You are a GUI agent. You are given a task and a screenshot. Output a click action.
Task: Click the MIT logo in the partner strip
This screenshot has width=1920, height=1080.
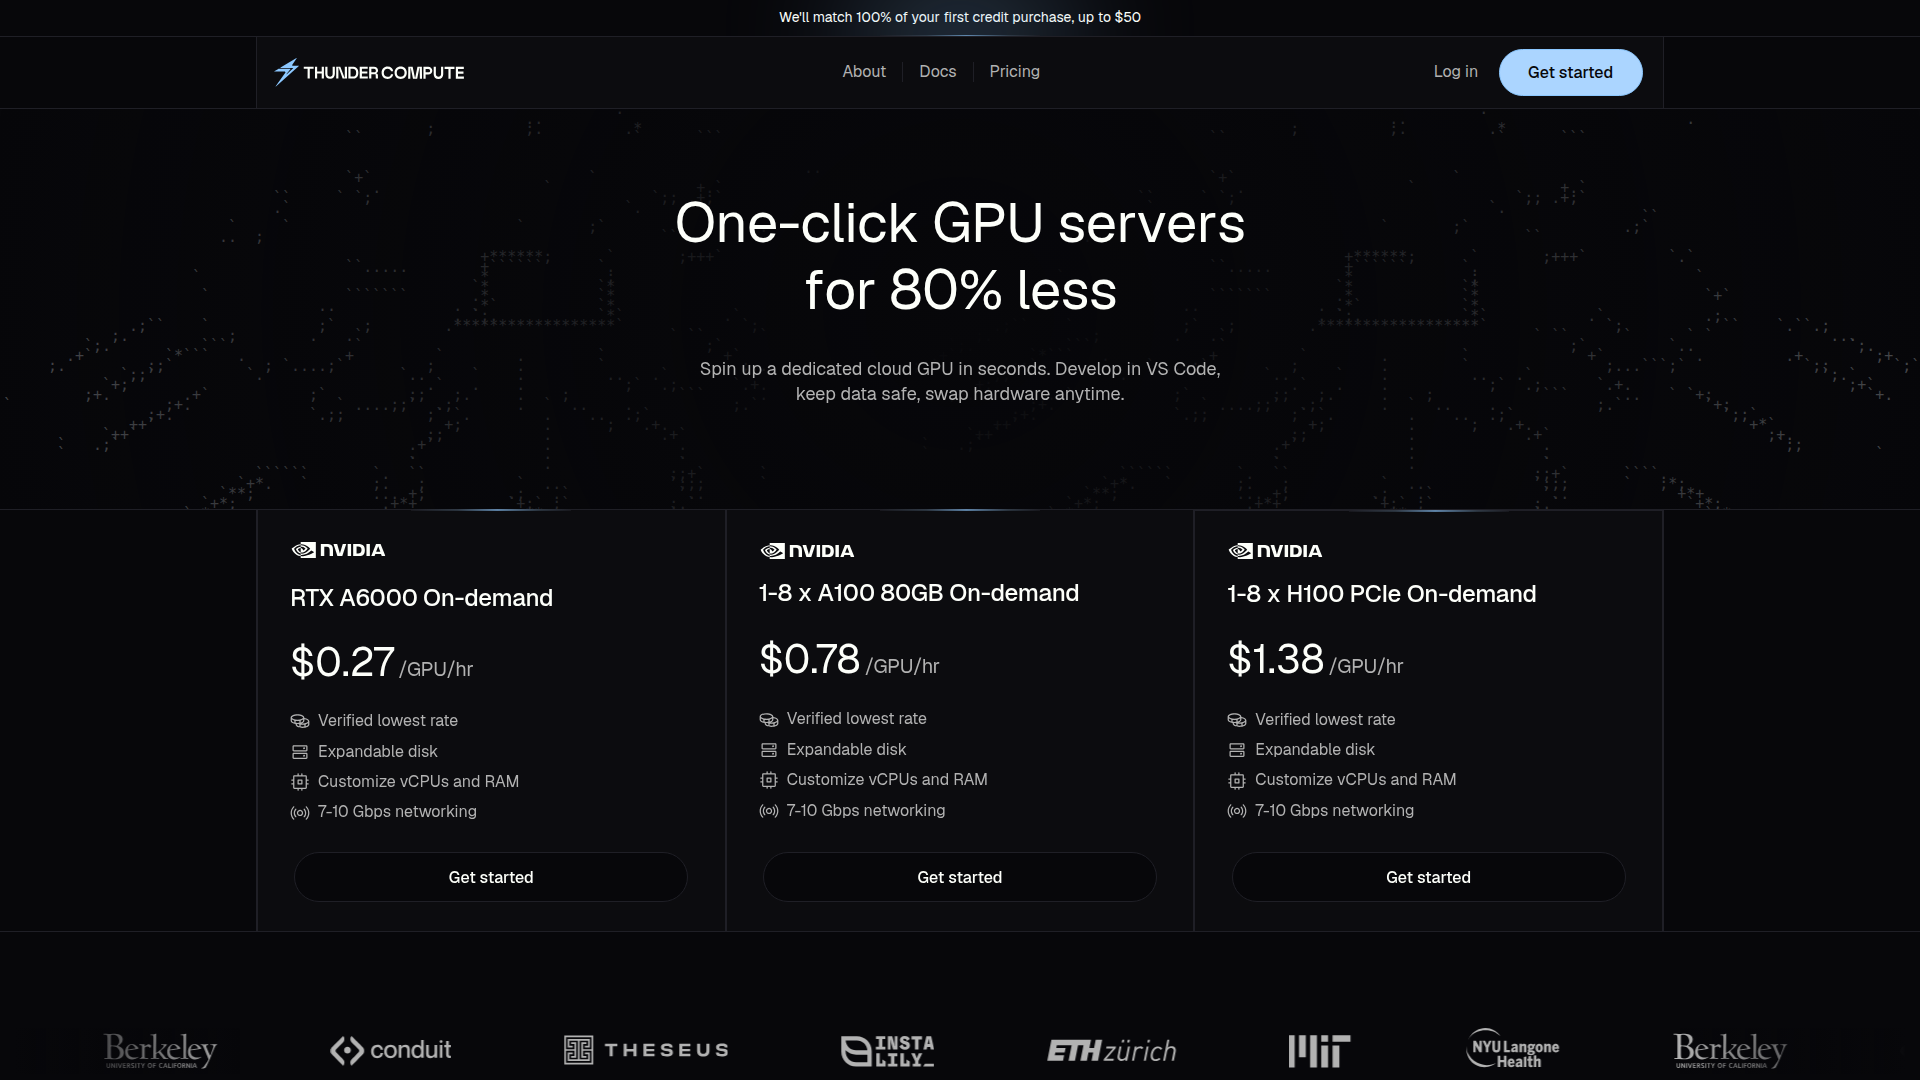coord(1319,1051)
